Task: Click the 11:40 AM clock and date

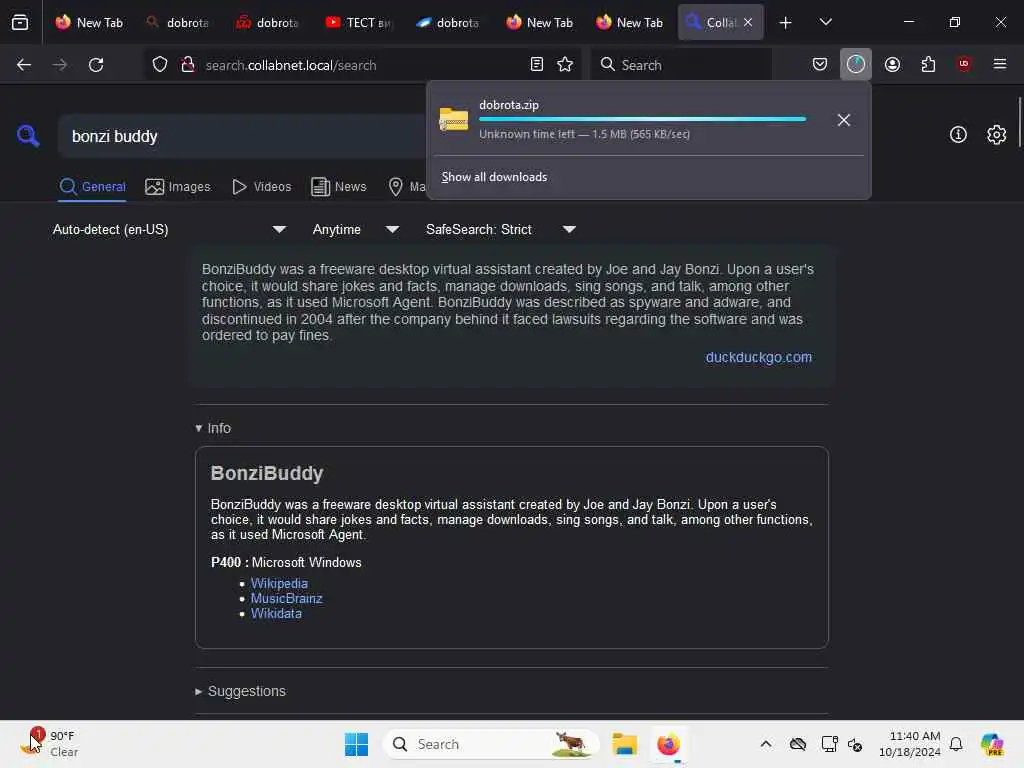Action: coord(909,744)
